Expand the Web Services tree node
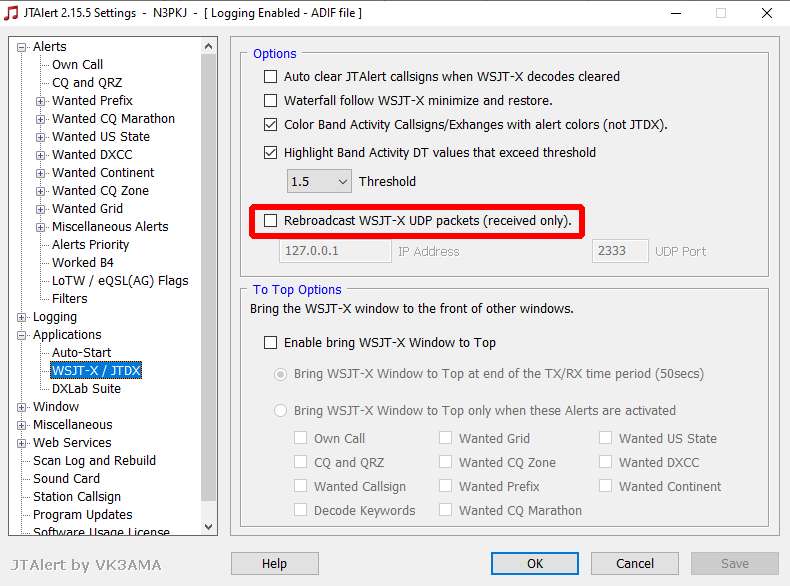The width and height of the screenshot is (790, 586). point(21,443)
